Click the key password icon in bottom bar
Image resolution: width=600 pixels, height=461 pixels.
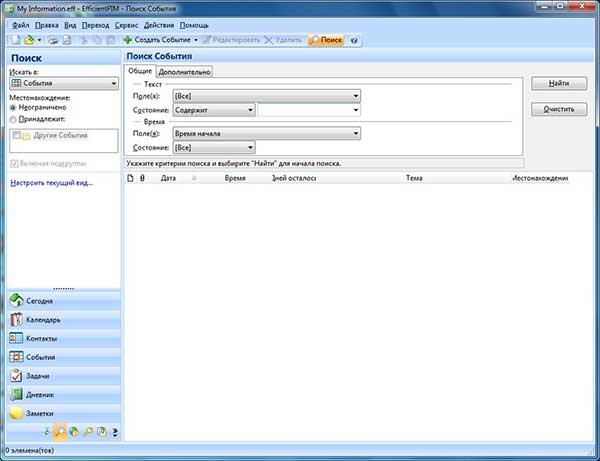coord(88,432)
